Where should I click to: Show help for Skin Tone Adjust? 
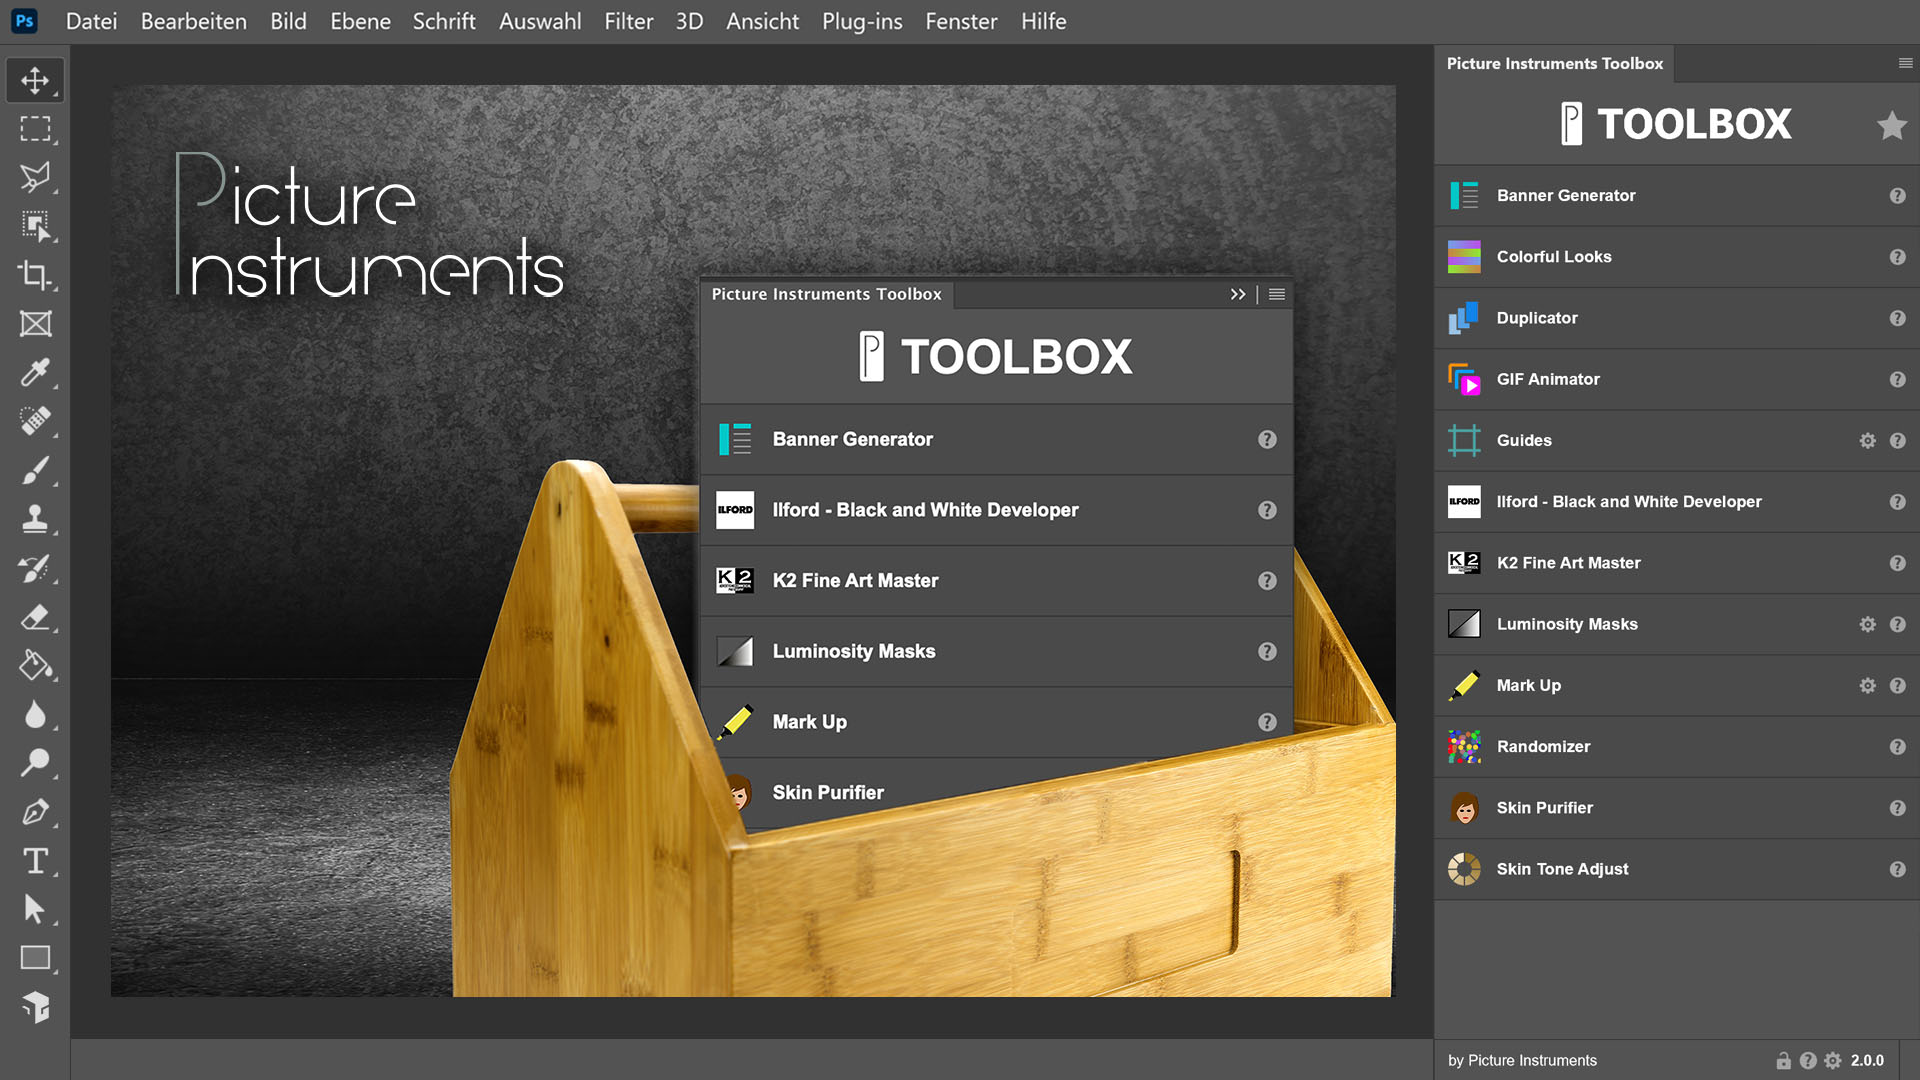tap(1897, 869)
